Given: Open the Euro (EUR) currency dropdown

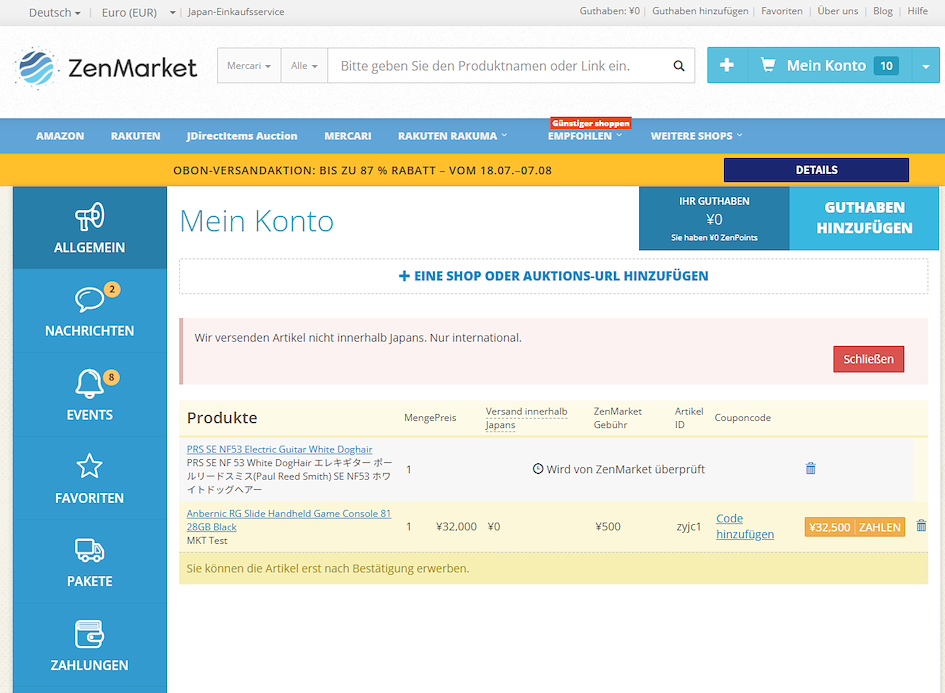Looking at the screenshot, I should (138, 12).
